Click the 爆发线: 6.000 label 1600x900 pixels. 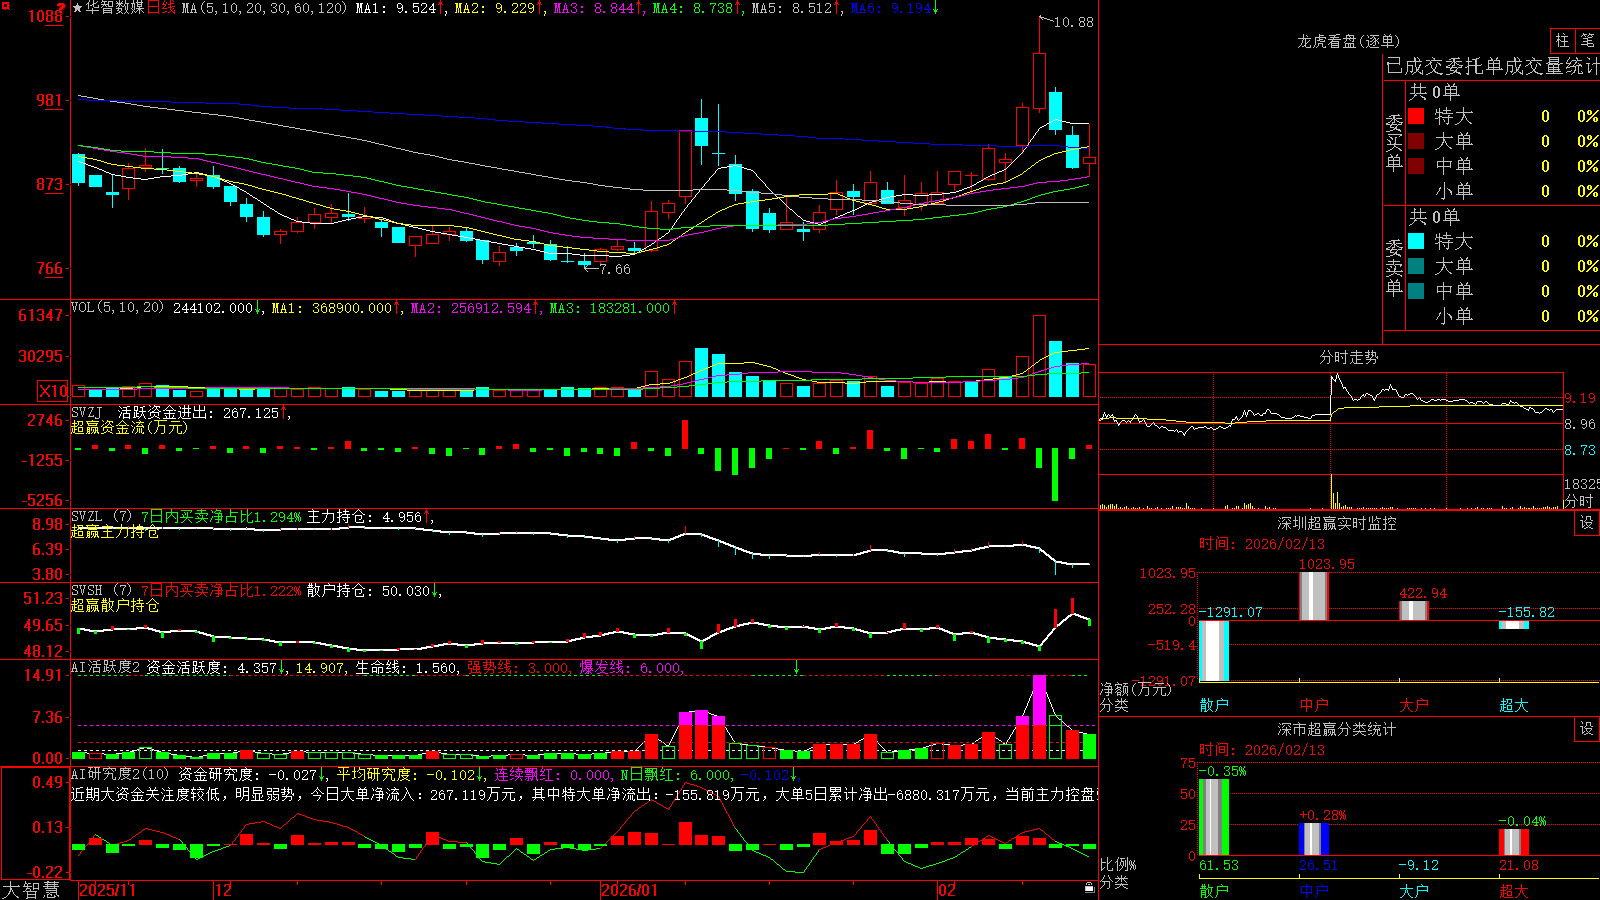(631, 668)
